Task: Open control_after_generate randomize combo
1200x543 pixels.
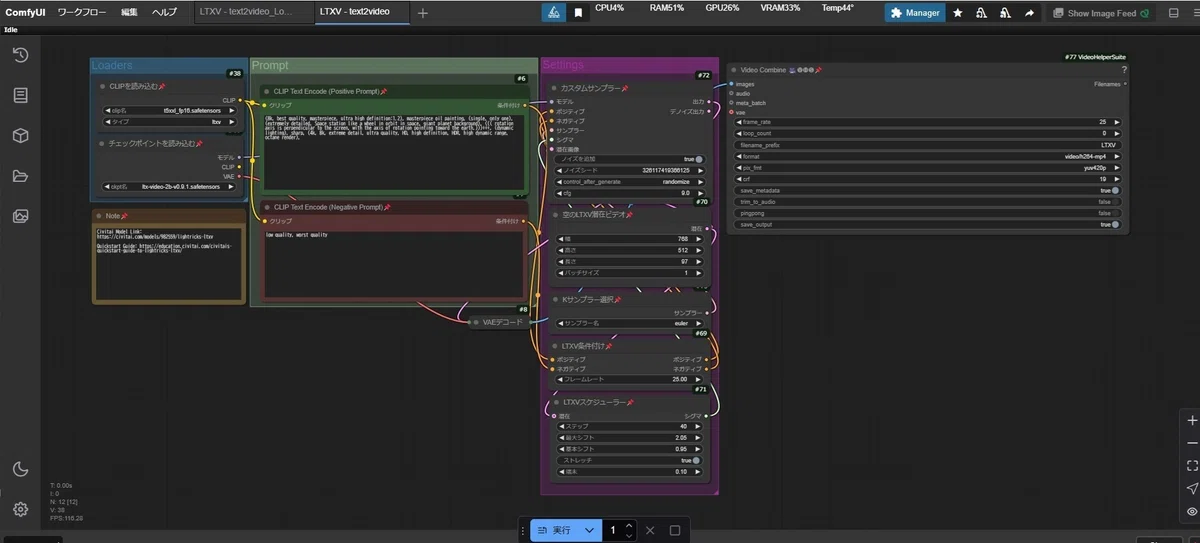Action: click(629, 182)
